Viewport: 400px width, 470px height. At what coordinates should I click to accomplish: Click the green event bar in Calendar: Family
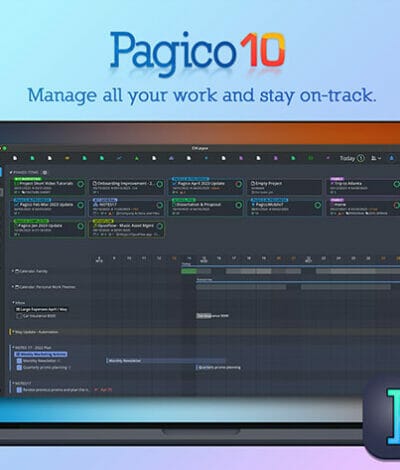(189, 271)
